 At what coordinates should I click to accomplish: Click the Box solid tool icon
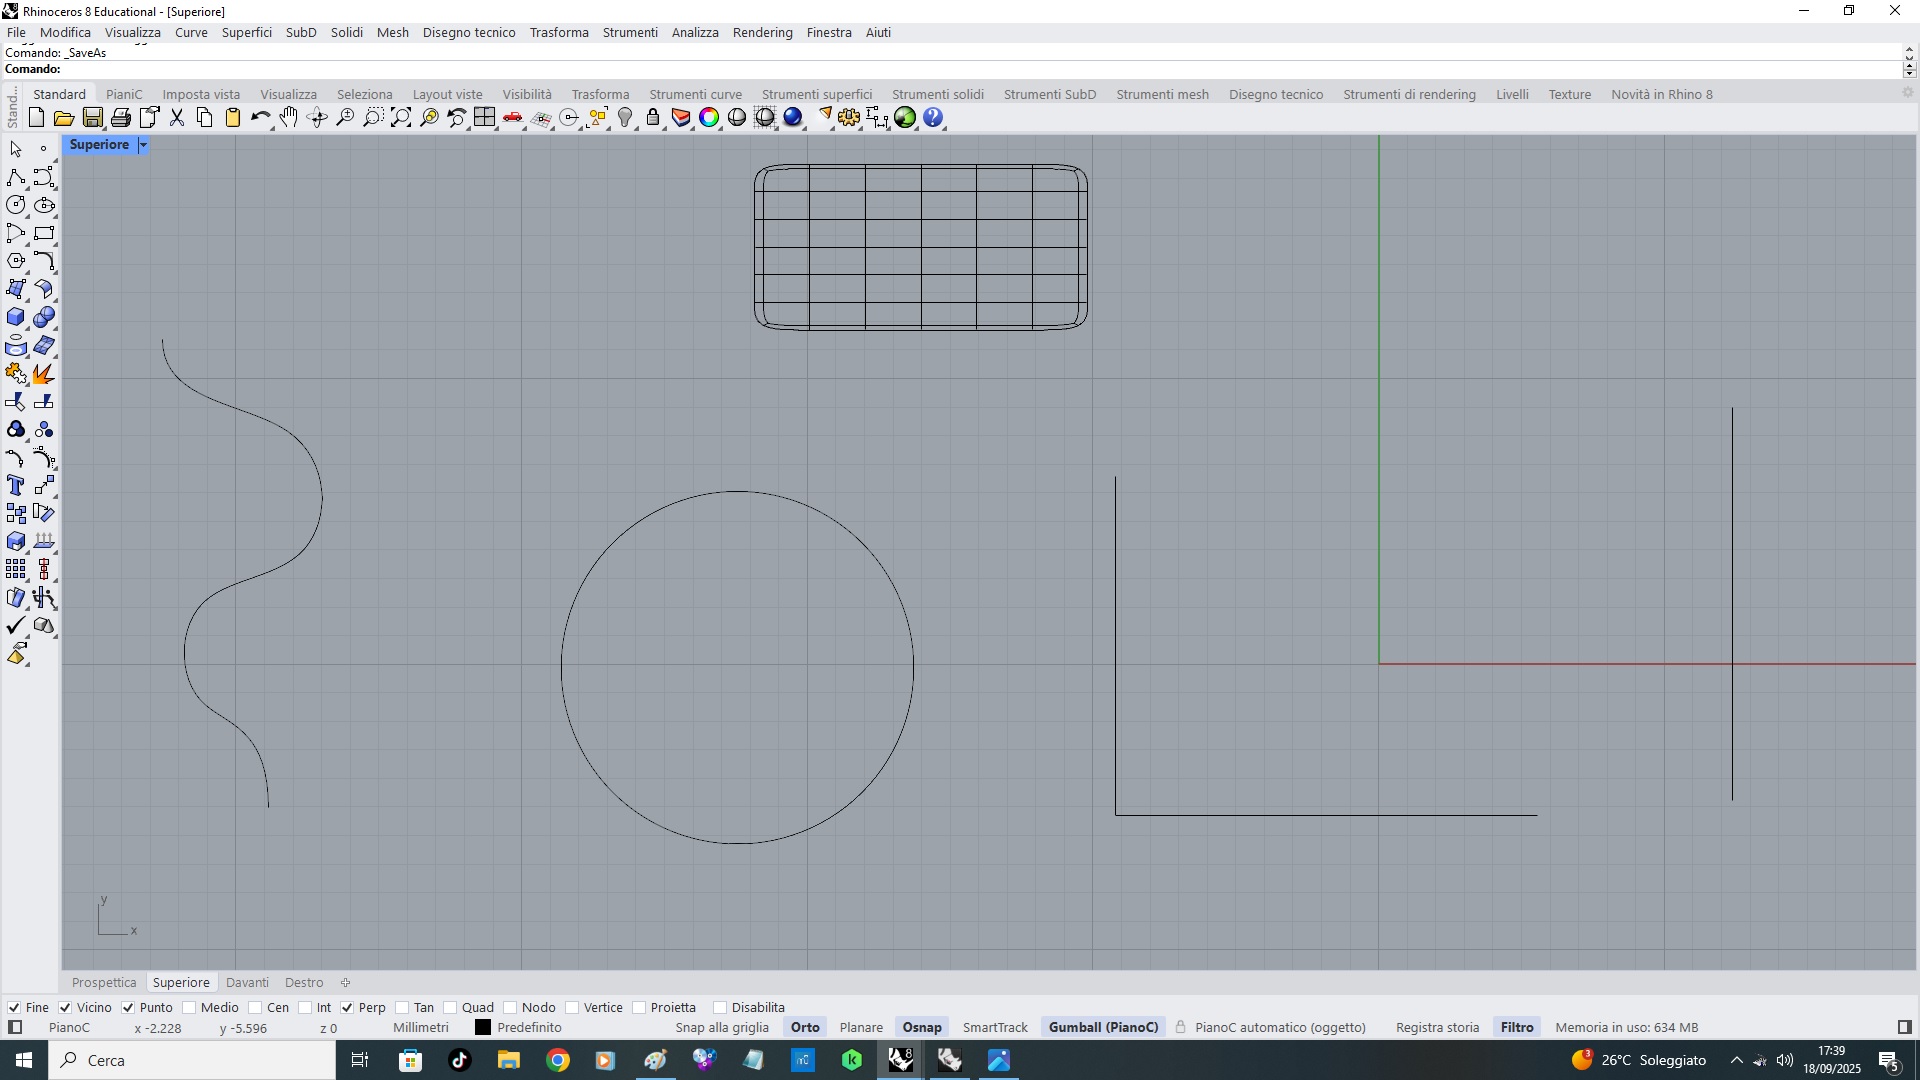(15, 318)
